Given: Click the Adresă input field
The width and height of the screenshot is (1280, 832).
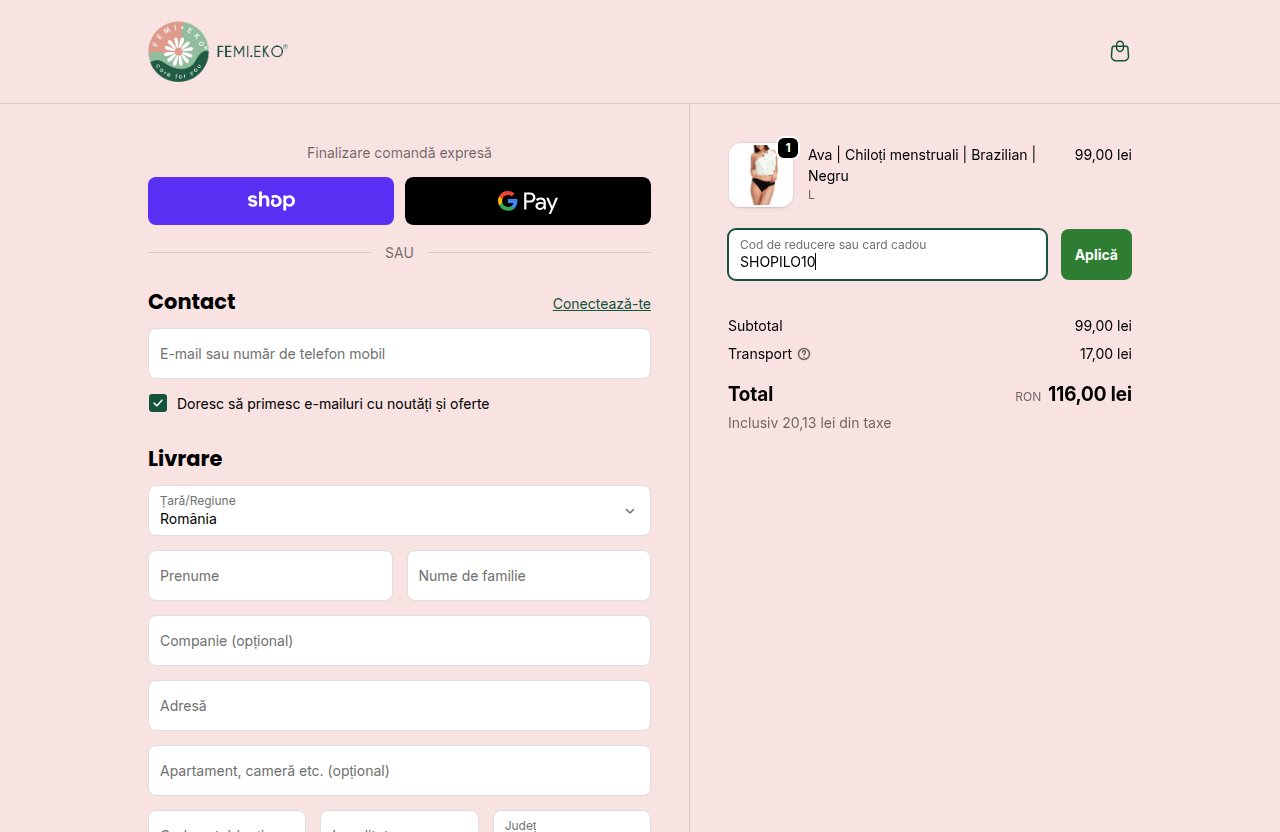Looking at the screenshot, I should click(399, 706).
